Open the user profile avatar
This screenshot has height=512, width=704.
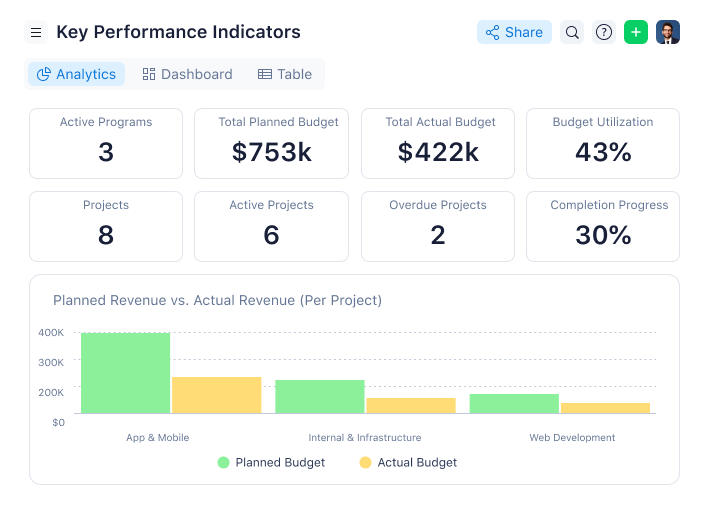click(668, 32)
